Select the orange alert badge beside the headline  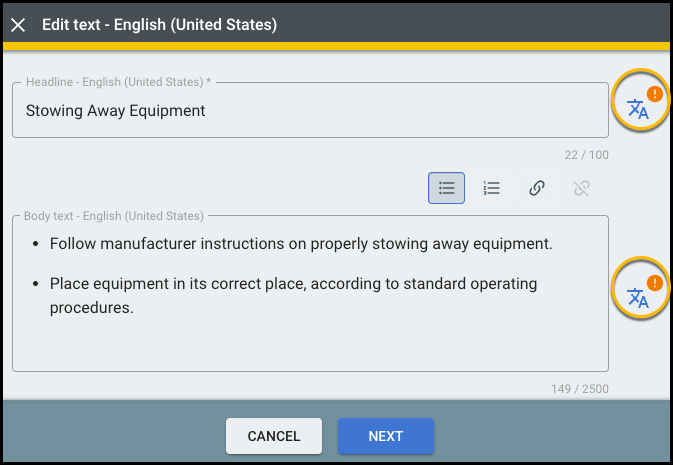pos(654,94)
